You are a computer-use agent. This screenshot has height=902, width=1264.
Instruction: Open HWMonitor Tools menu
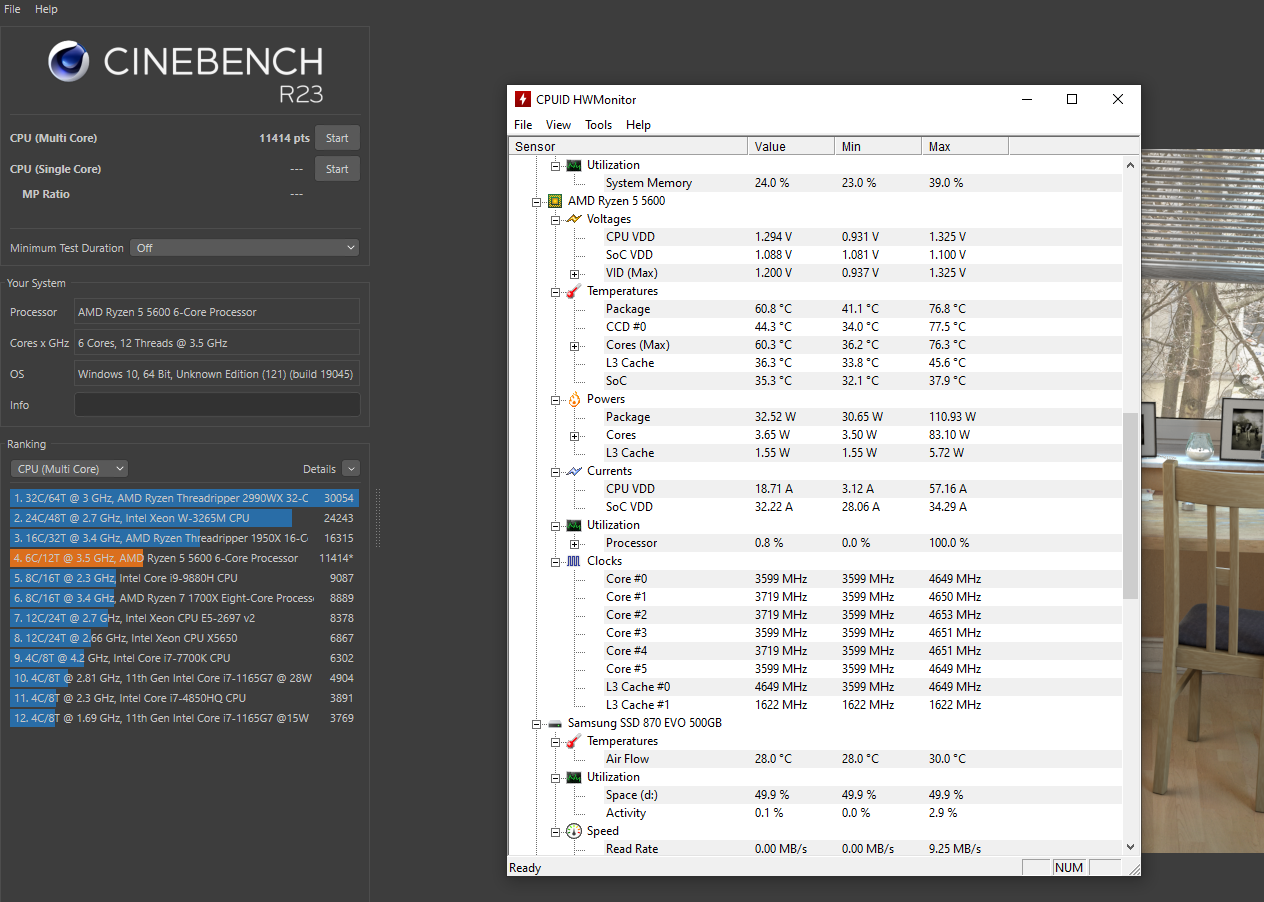click(x=598, y=125)
